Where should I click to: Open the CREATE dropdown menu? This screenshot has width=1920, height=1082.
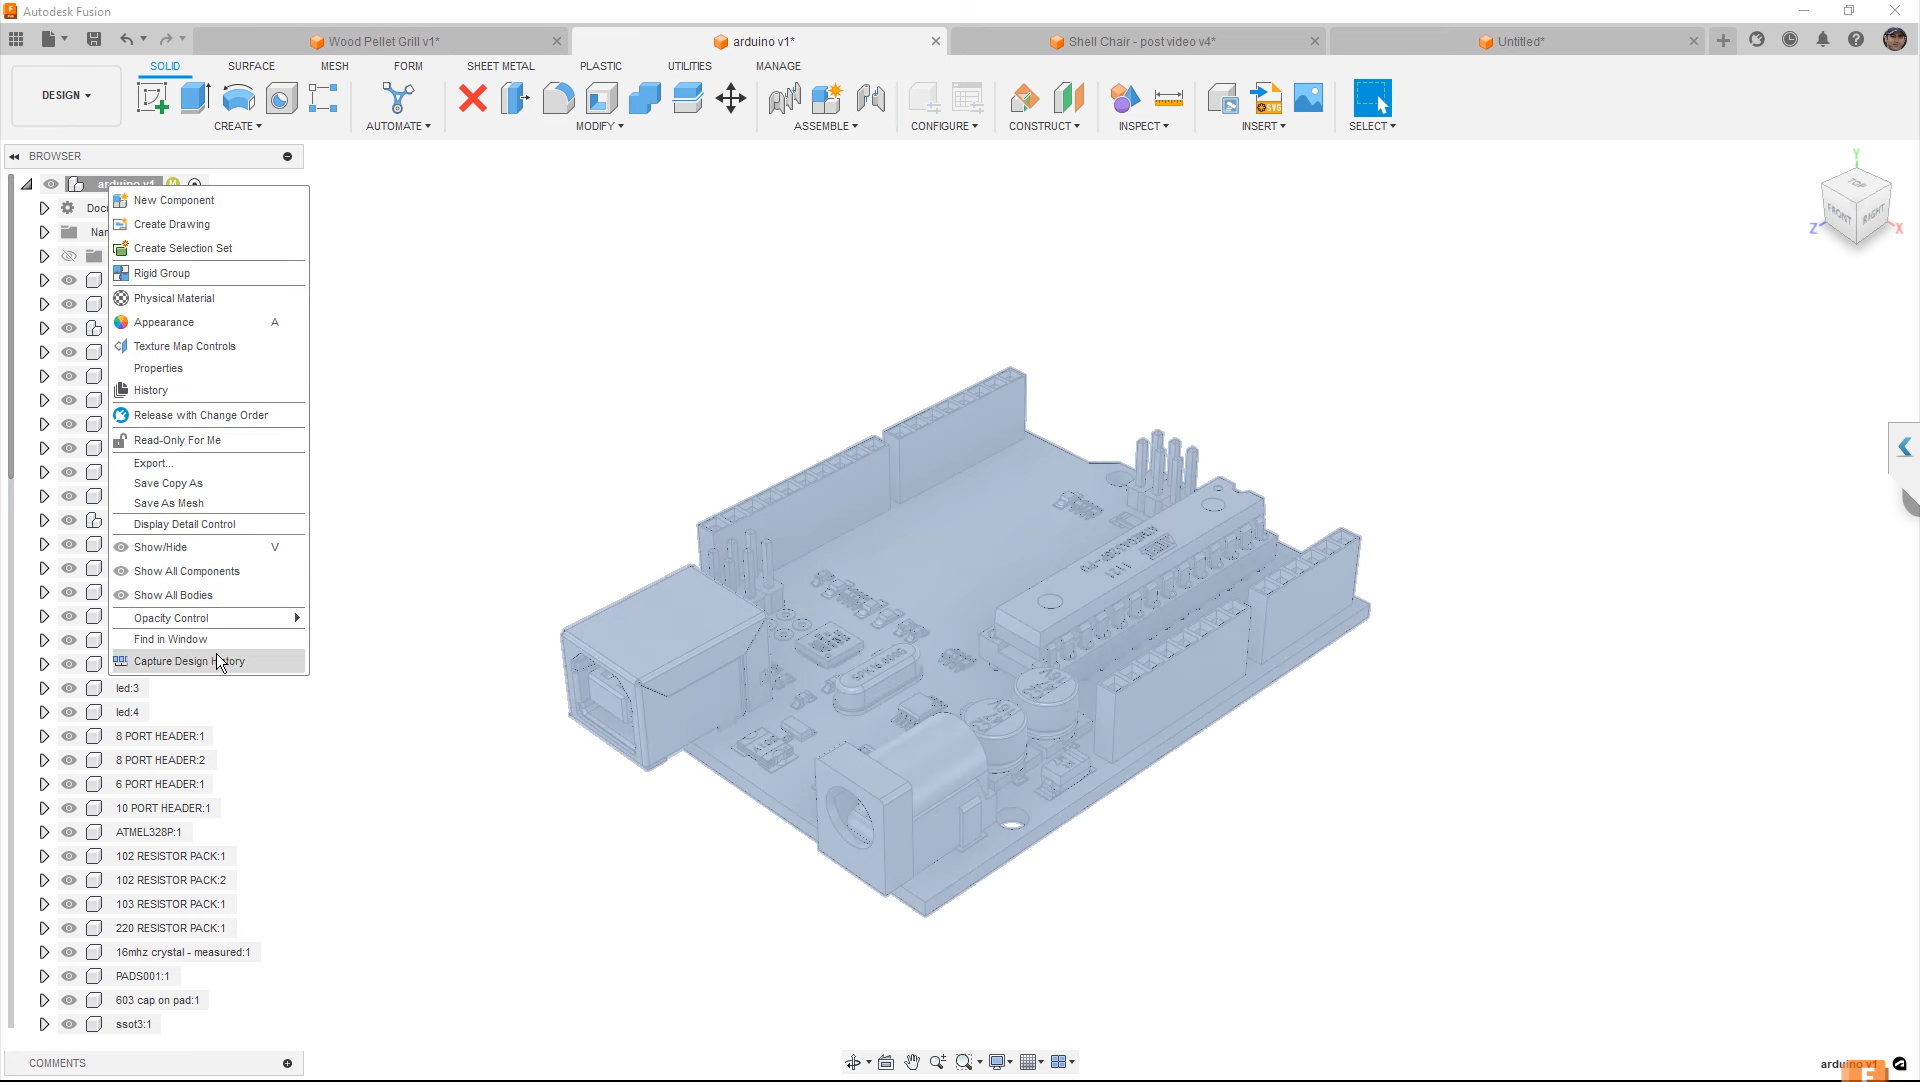238,126
